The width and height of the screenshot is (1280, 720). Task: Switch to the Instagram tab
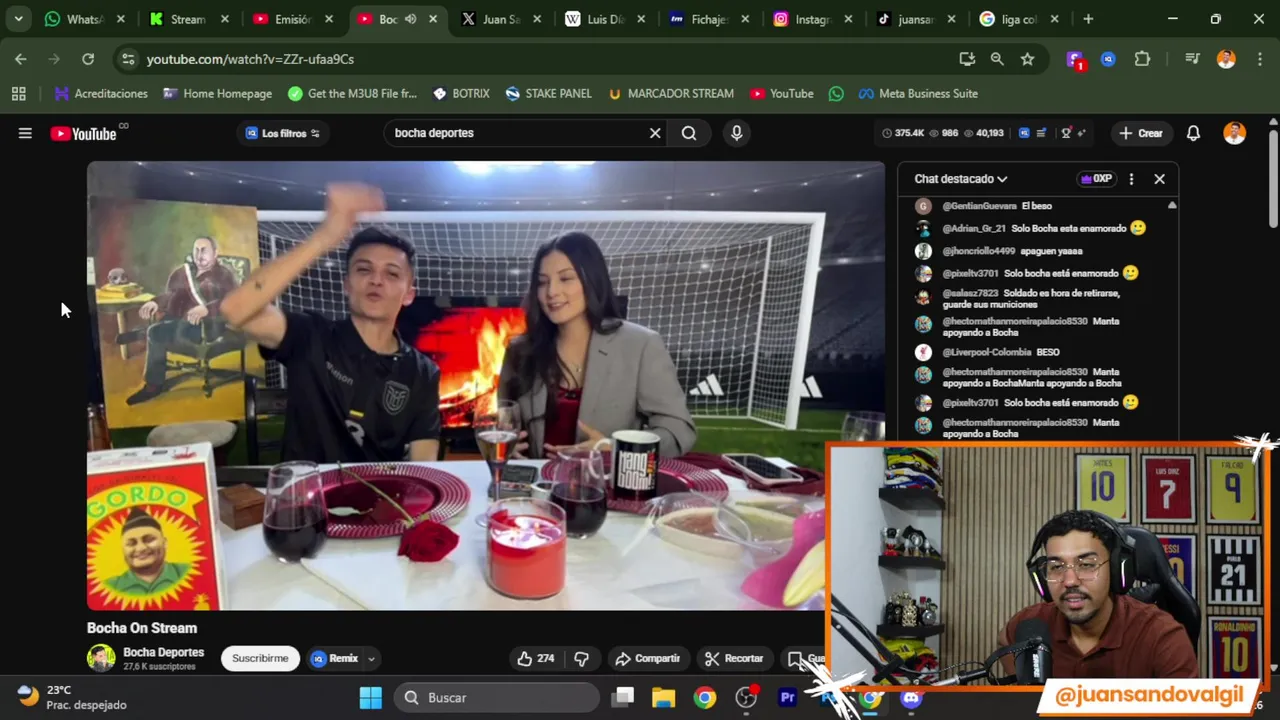(x=812, y=19)
